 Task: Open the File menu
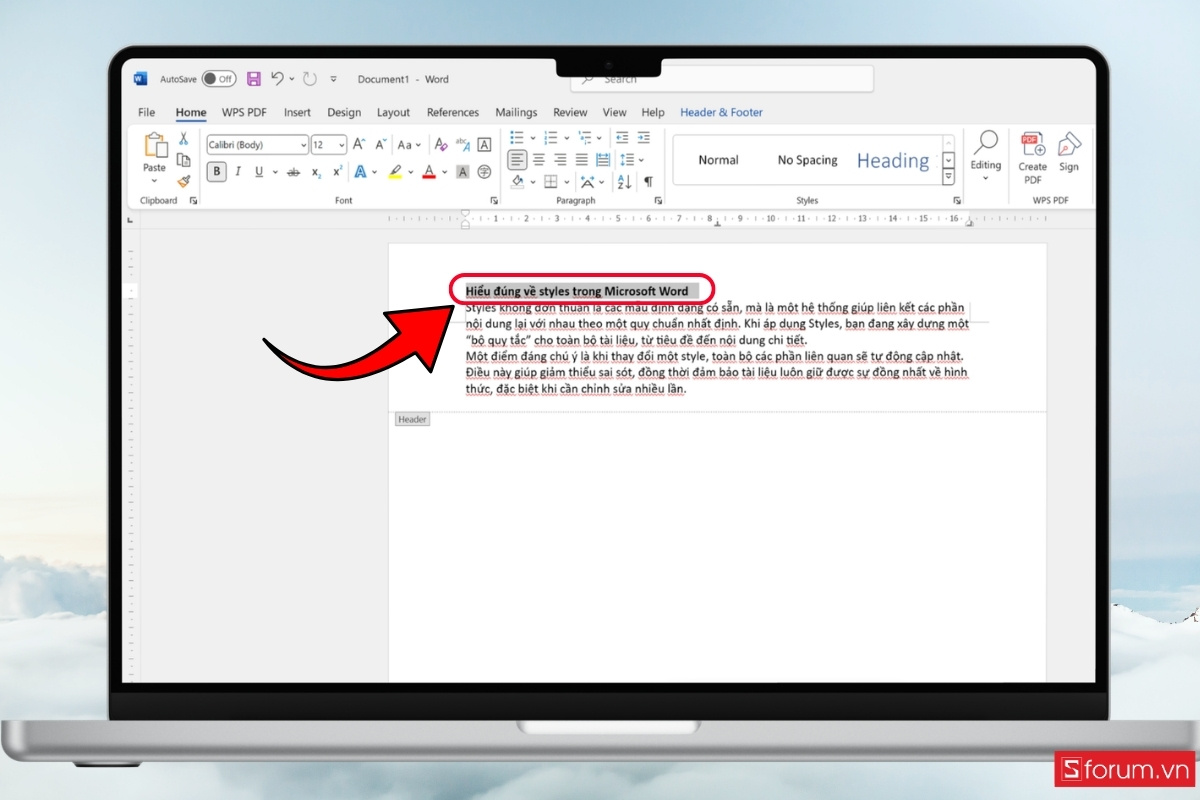pos(146,112)
